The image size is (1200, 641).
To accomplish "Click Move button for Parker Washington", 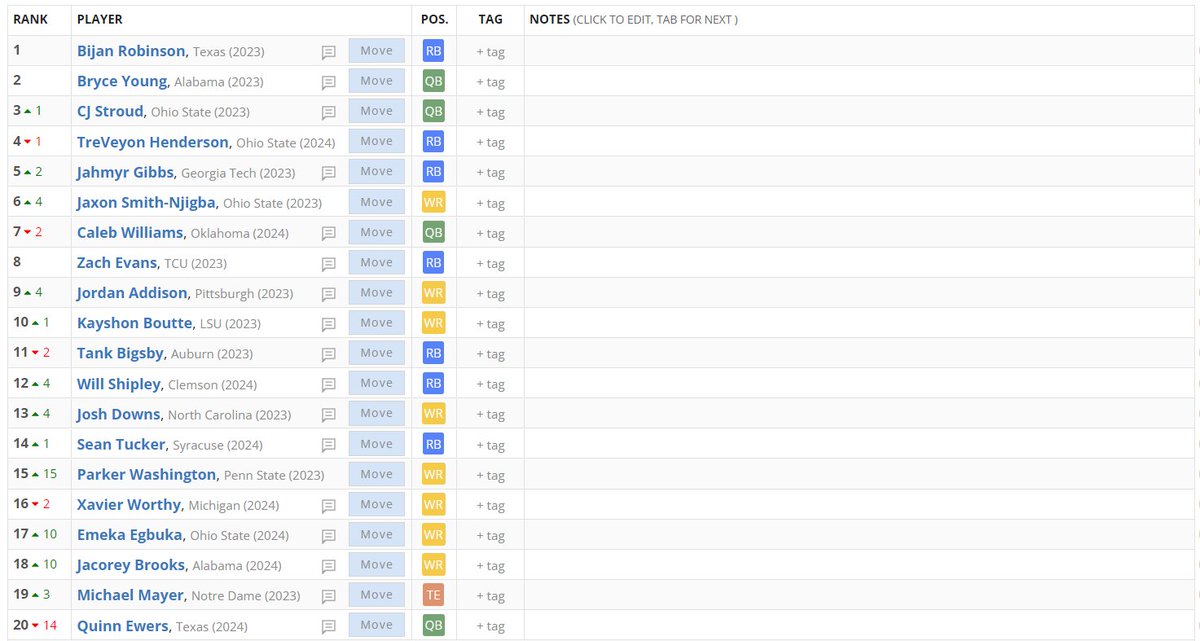I will [x=377, y=474].
